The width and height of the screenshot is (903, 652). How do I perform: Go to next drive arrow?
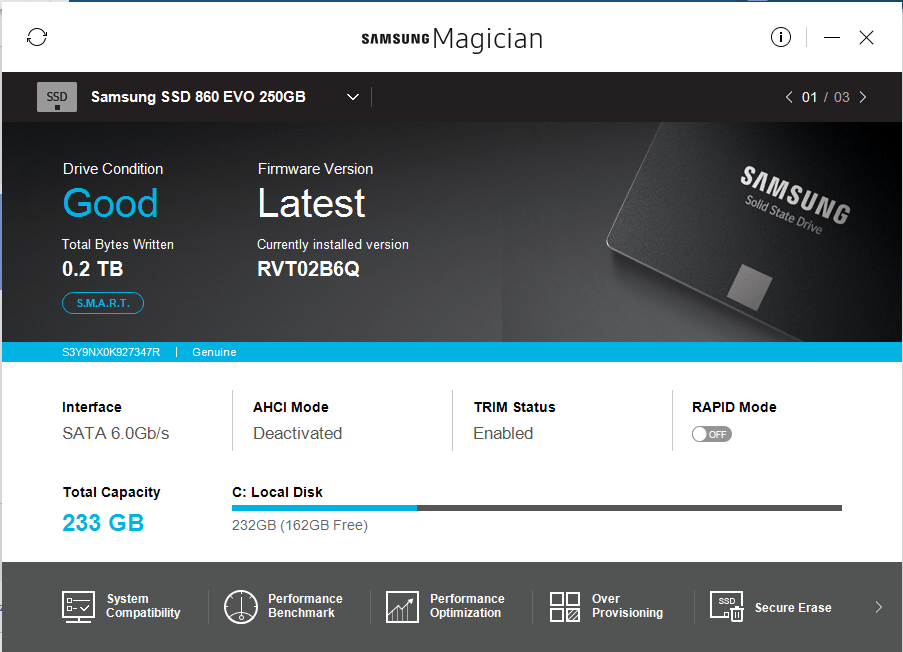[x=863, y=97]
